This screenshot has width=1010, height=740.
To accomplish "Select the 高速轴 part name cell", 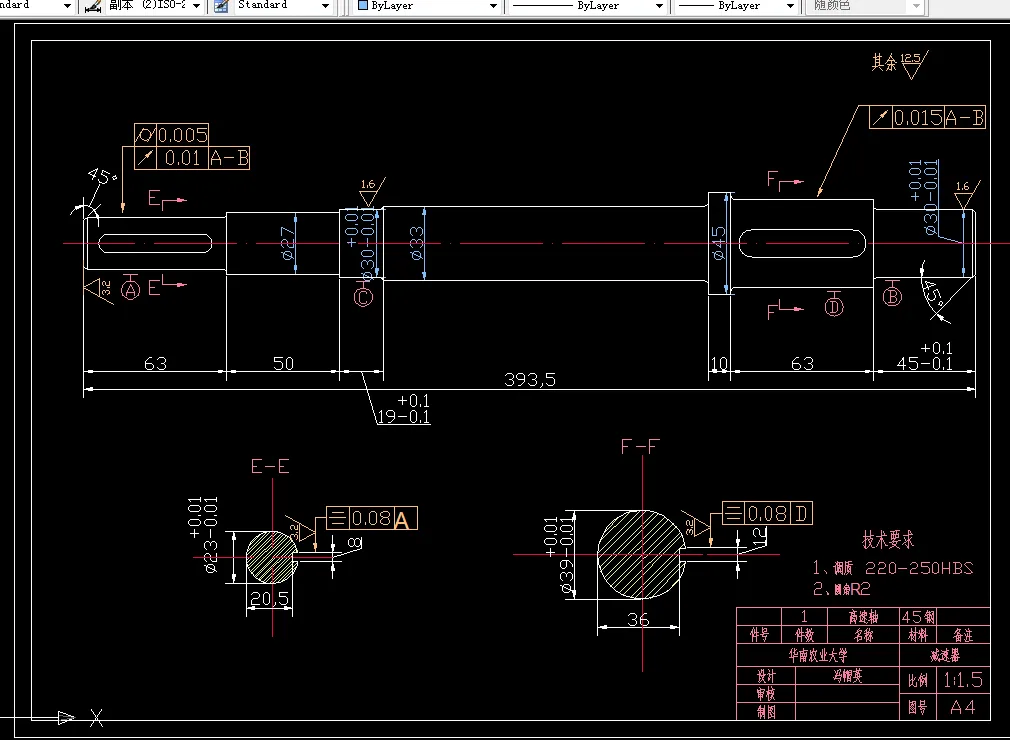I will pyautogui.click(x=863, y=617).
